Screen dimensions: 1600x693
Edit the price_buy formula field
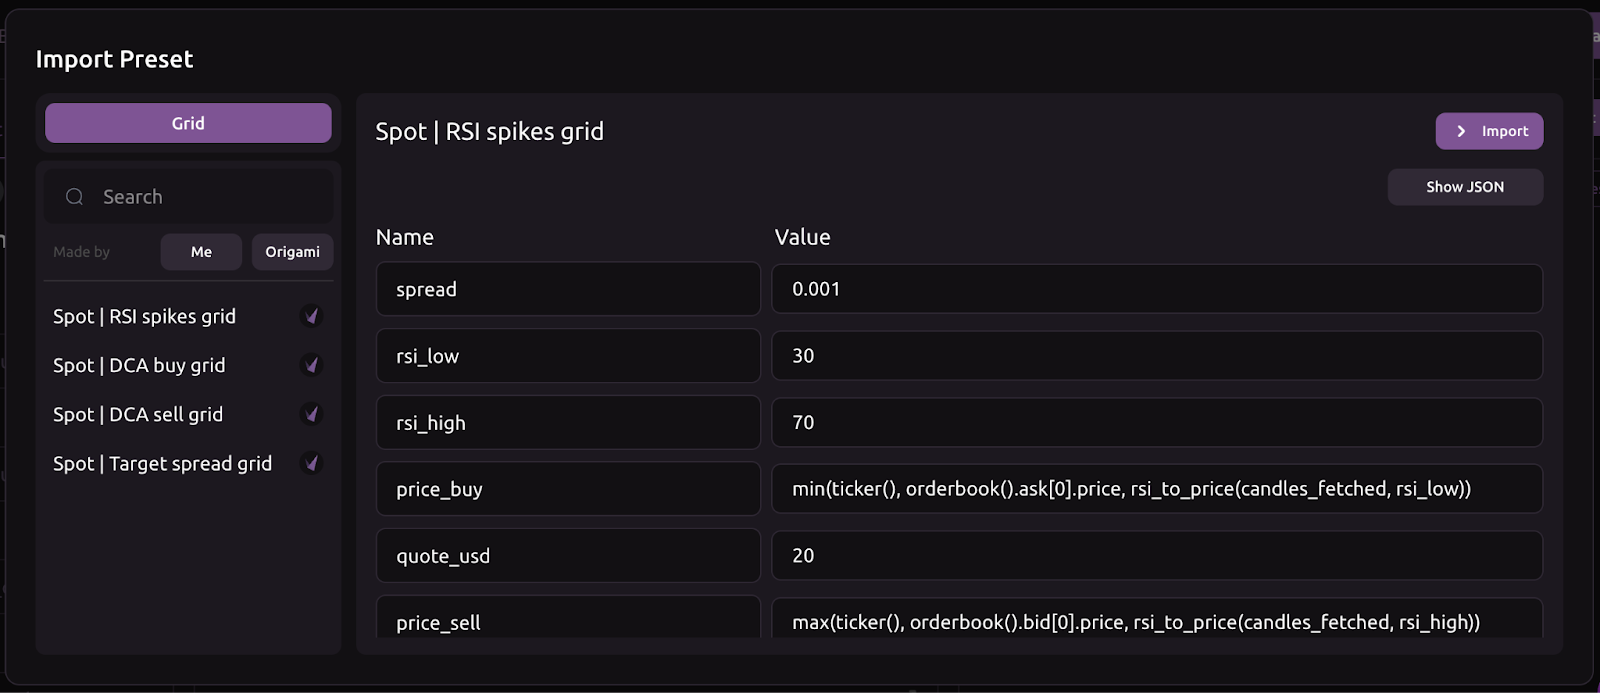click(x=1156, y=489)
